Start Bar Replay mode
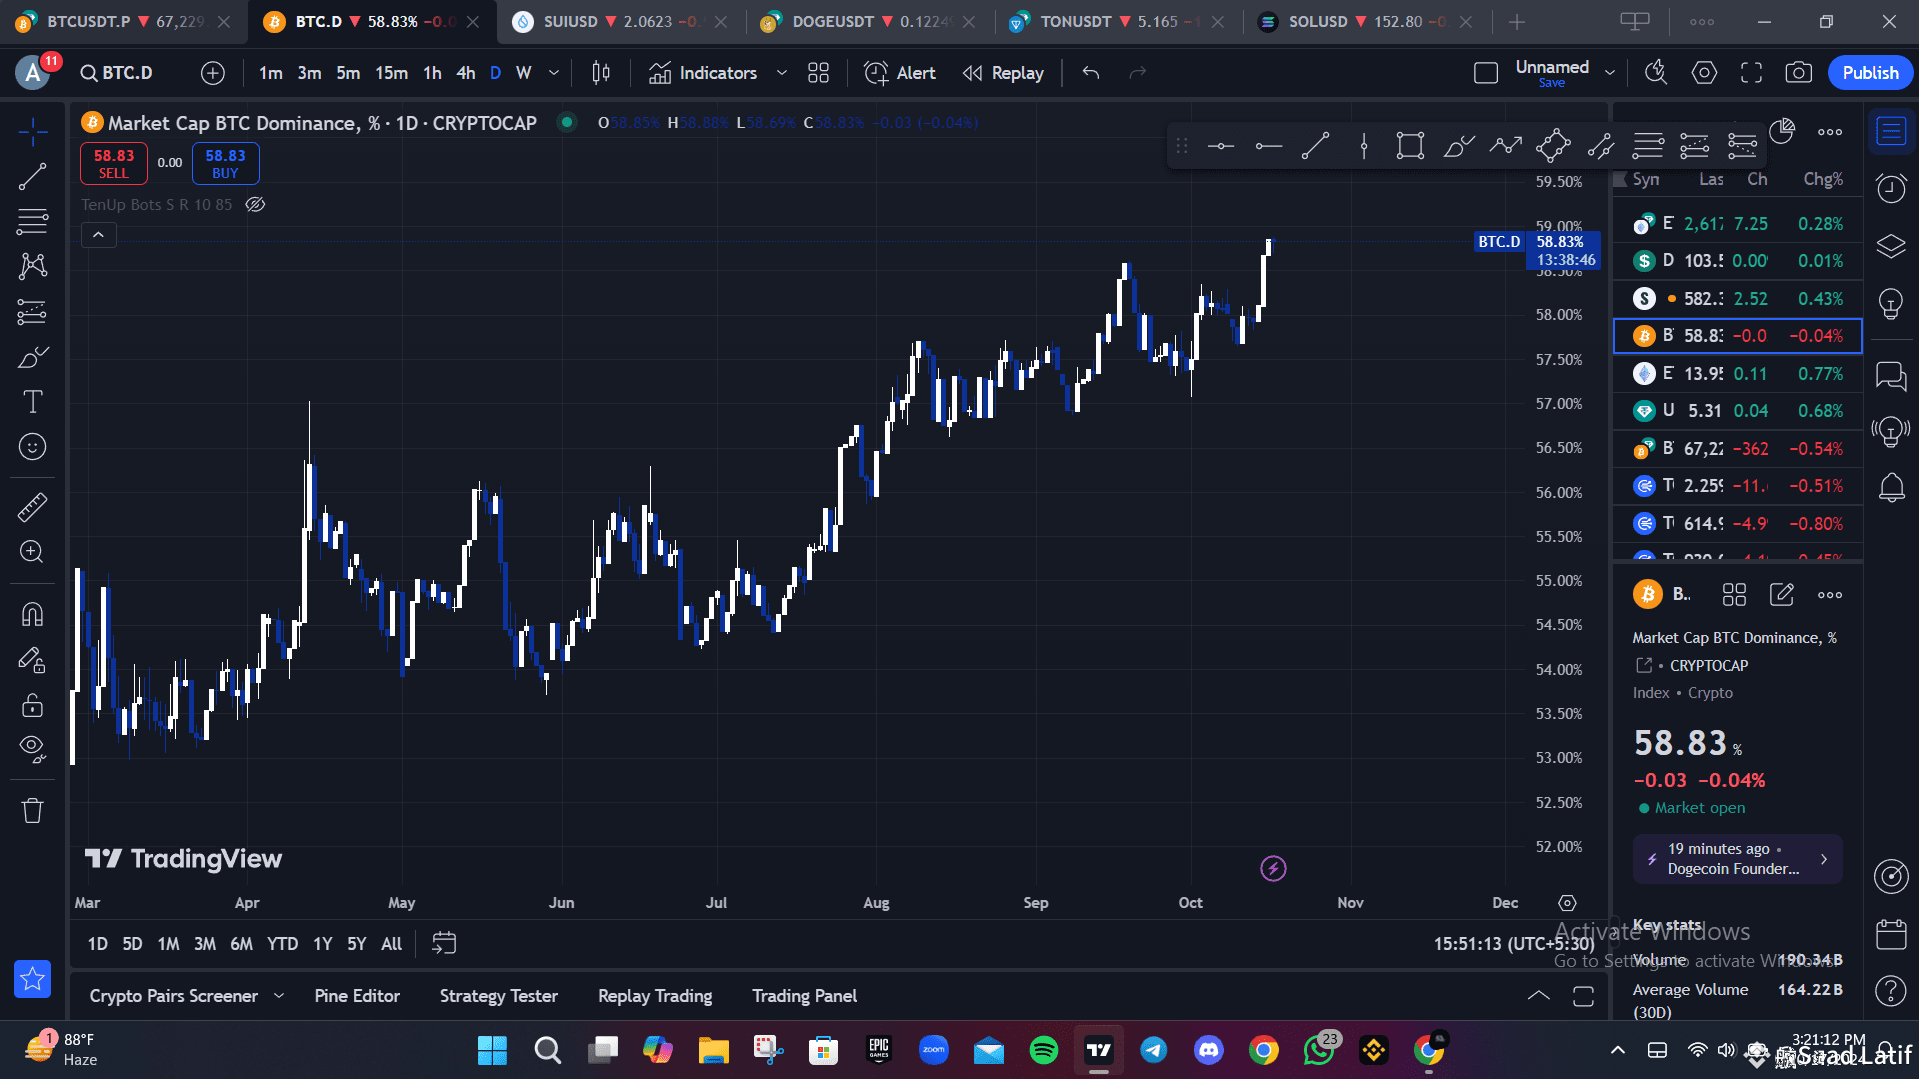The image size is (1919, 1079). pyautogui.click(x=1003, y=73)
